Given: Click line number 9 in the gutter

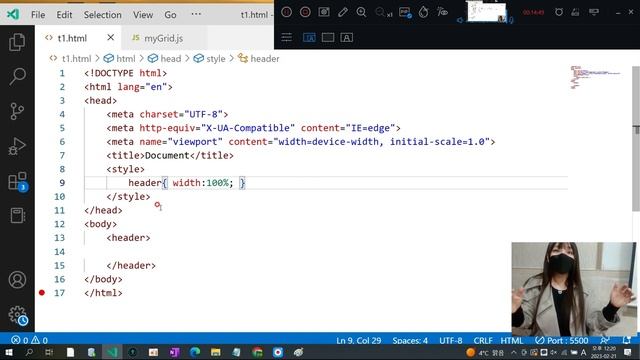Looking at the screenshot, I should [62, 183].
